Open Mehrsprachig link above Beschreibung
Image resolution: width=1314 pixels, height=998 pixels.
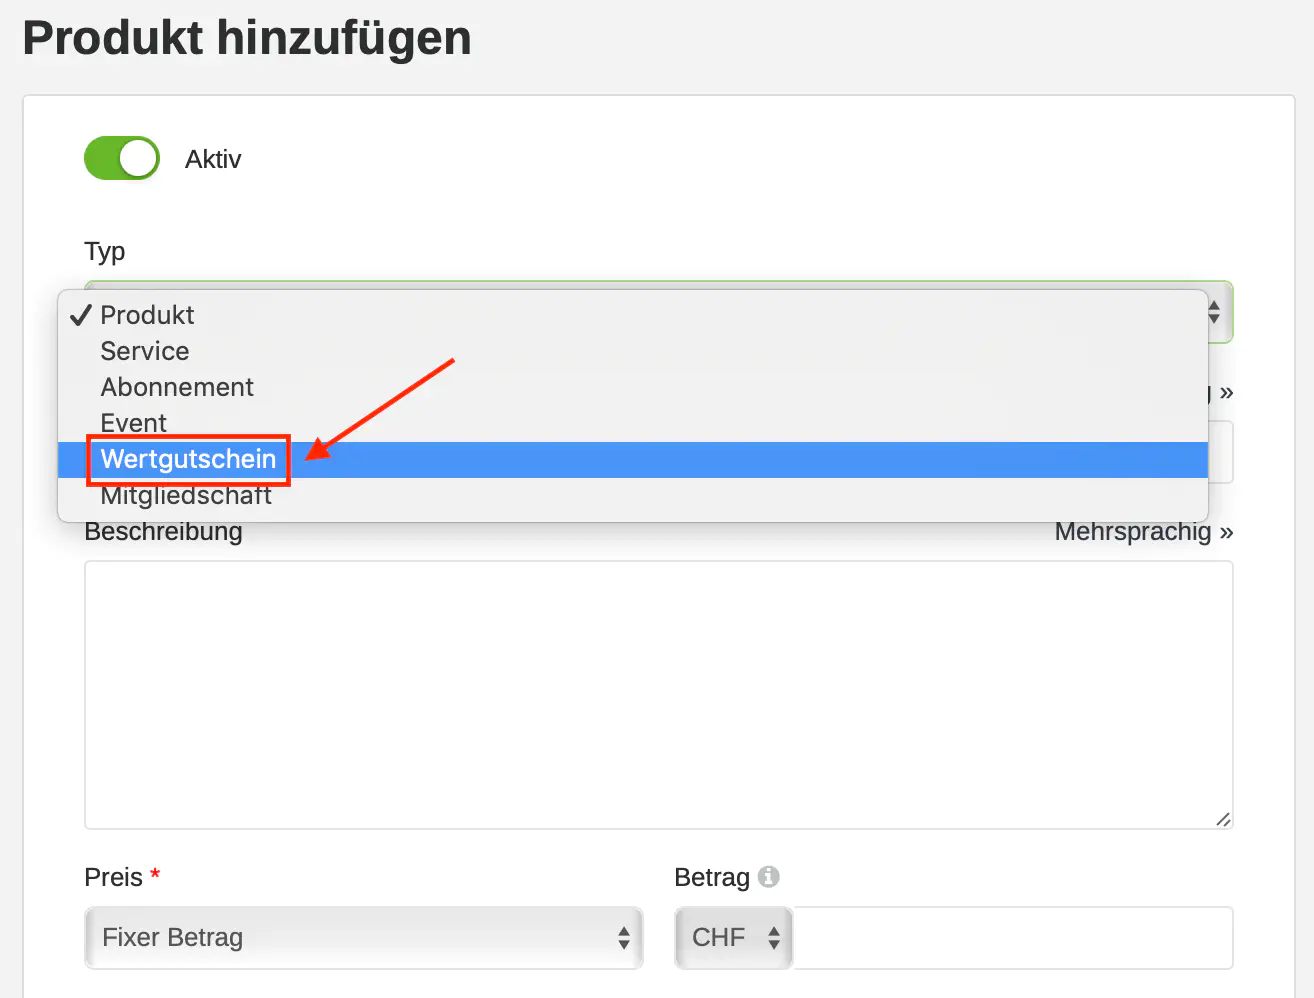tap(1143, 531)
